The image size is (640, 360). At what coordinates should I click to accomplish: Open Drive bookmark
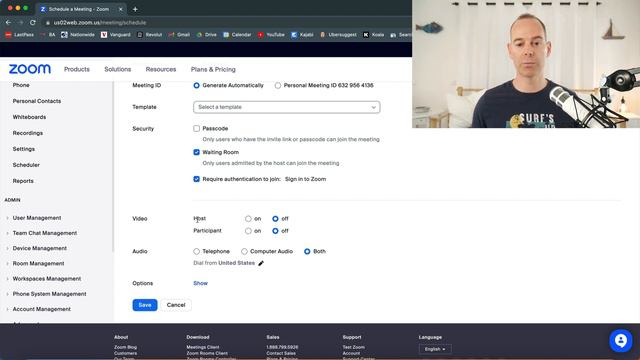point(207,35)
